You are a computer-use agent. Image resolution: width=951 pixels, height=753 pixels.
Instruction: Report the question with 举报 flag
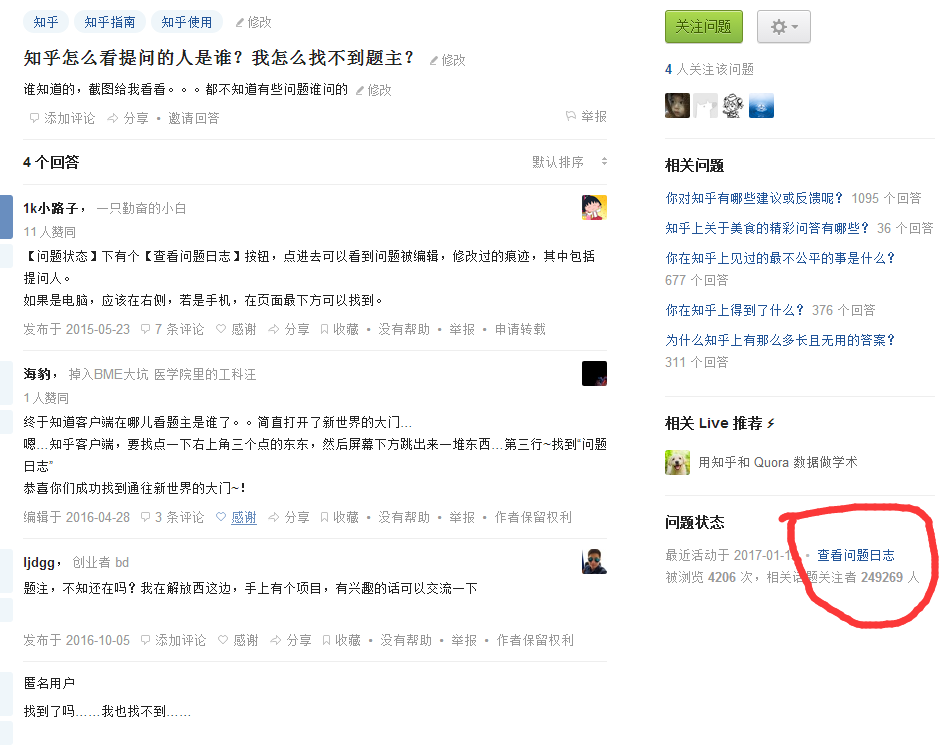586,116
